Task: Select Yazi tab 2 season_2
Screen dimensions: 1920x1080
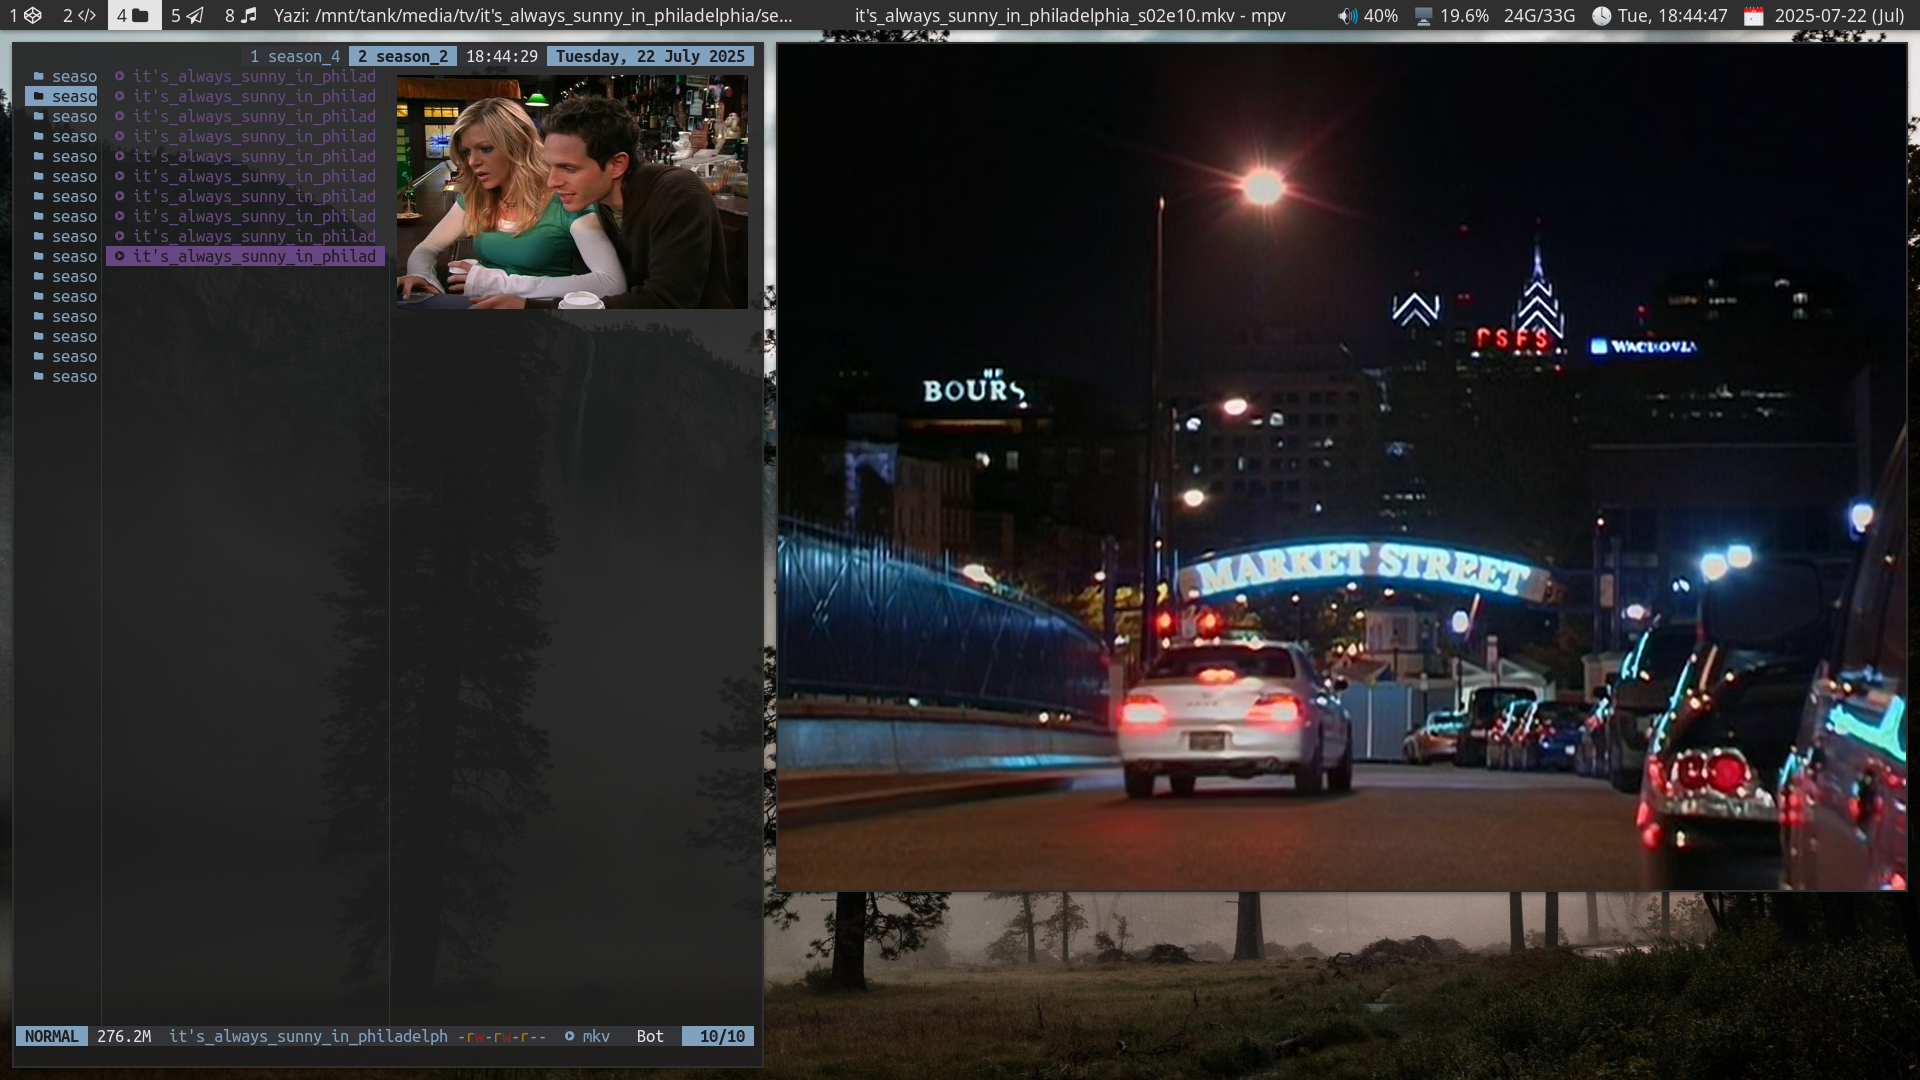Action: click(x=403, y=56)
